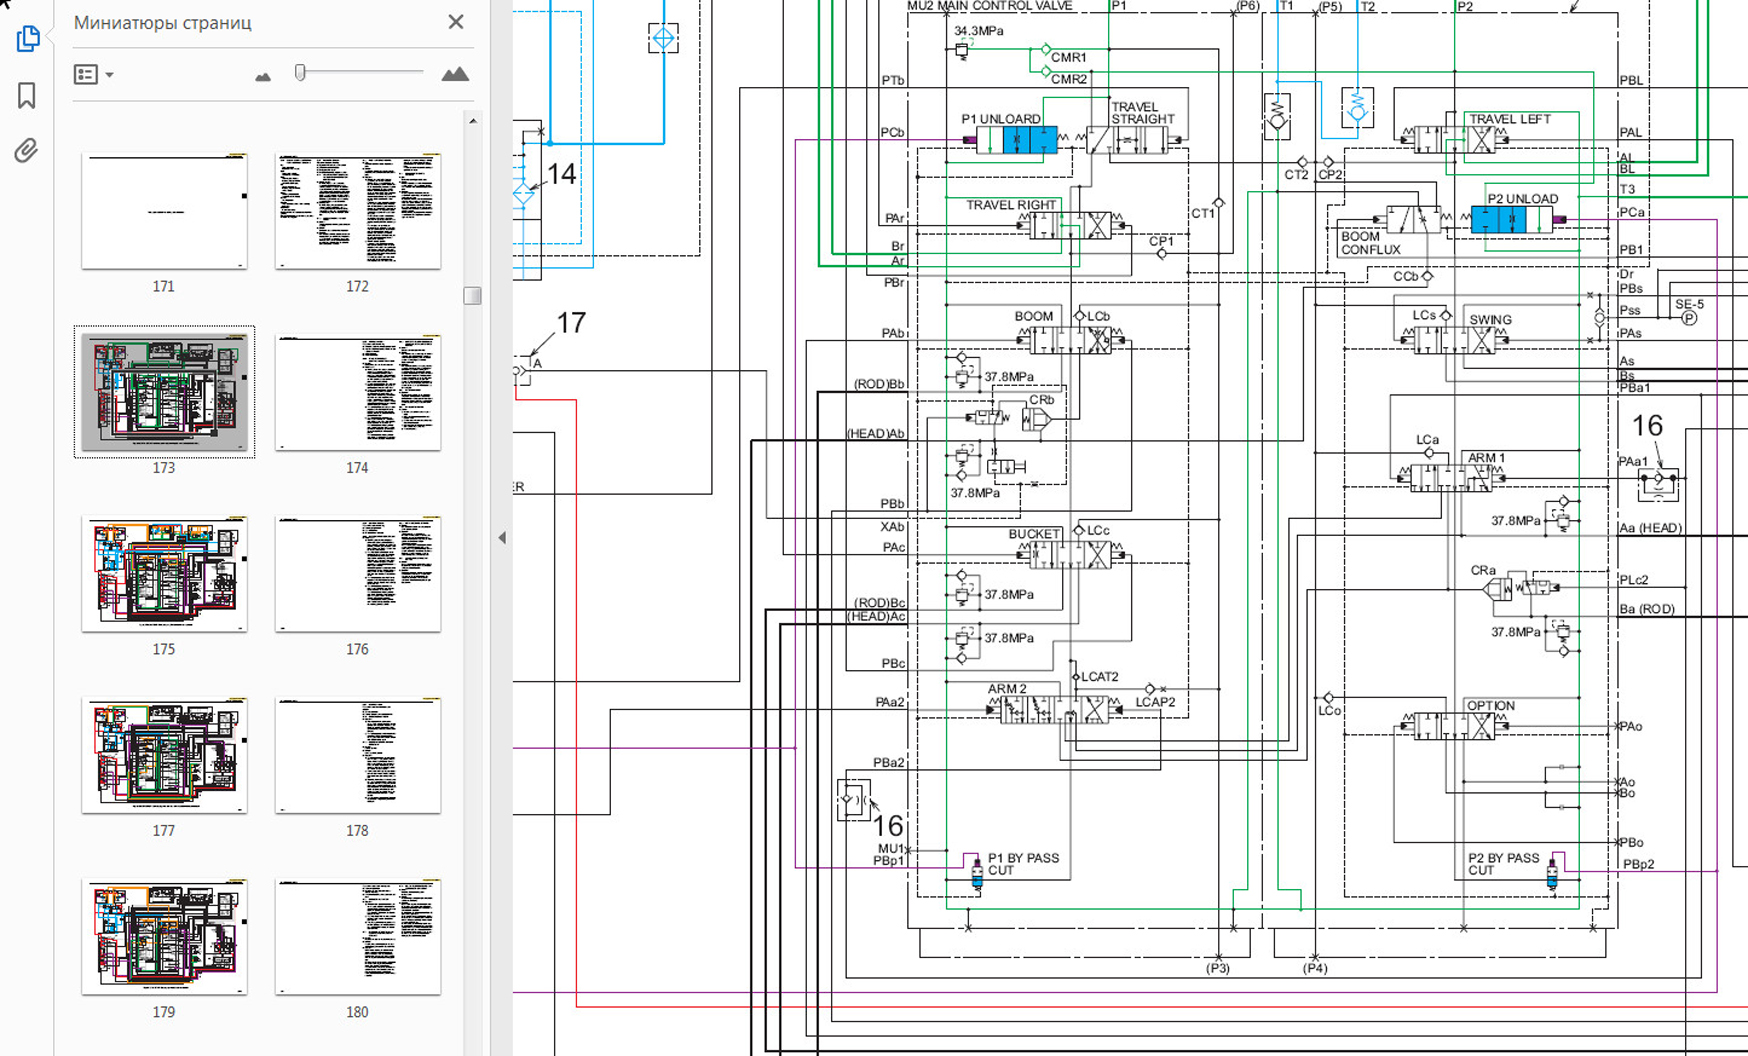Screen dimensions: 1748x1056
Task: Click the thumbnail size slider handle
Action: [x=300, y=72]
